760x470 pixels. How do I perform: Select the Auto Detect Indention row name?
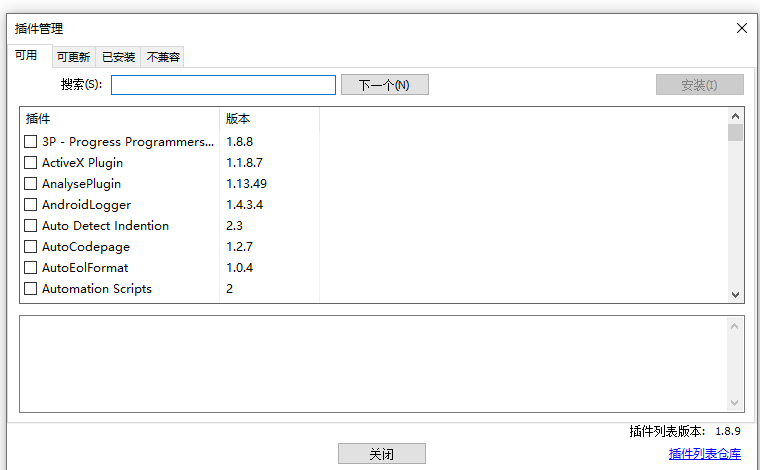pos(105,226)
